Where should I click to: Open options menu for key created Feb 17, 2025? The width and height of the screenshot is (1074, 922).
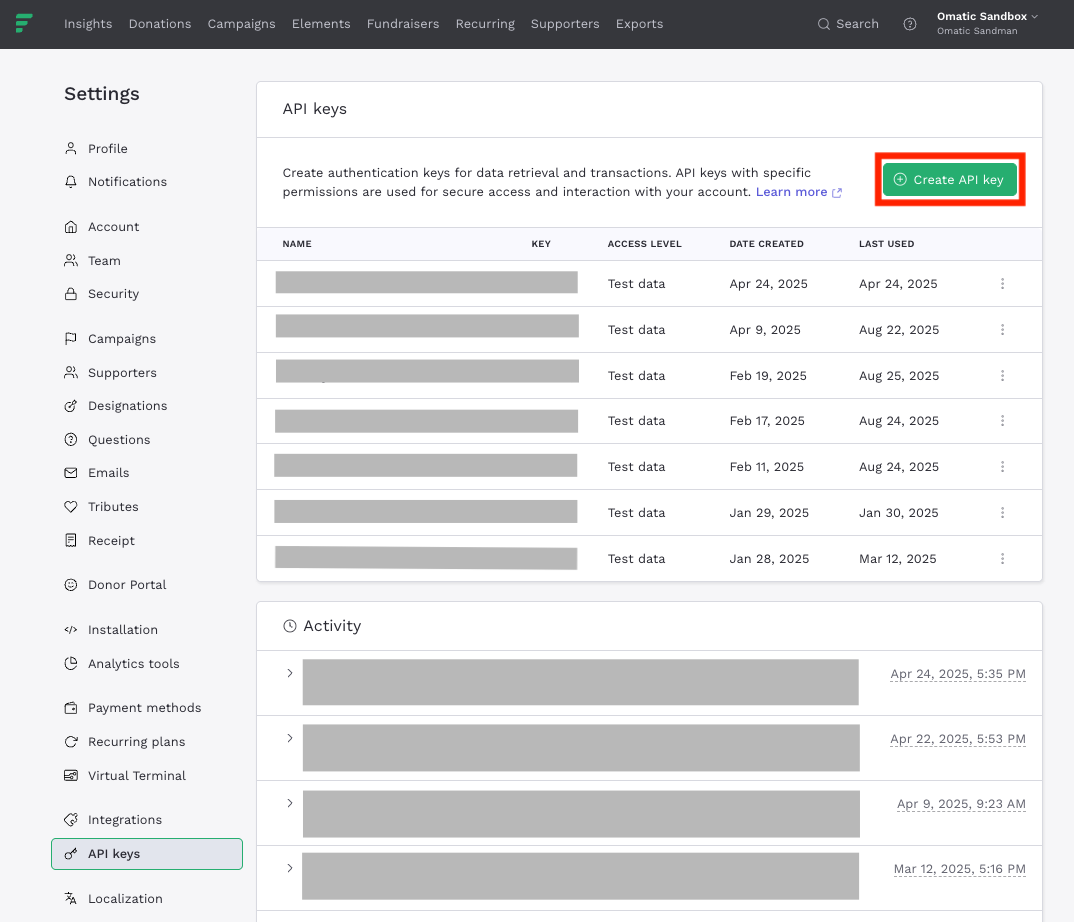pyautogui.click(x=1002, y=421)
